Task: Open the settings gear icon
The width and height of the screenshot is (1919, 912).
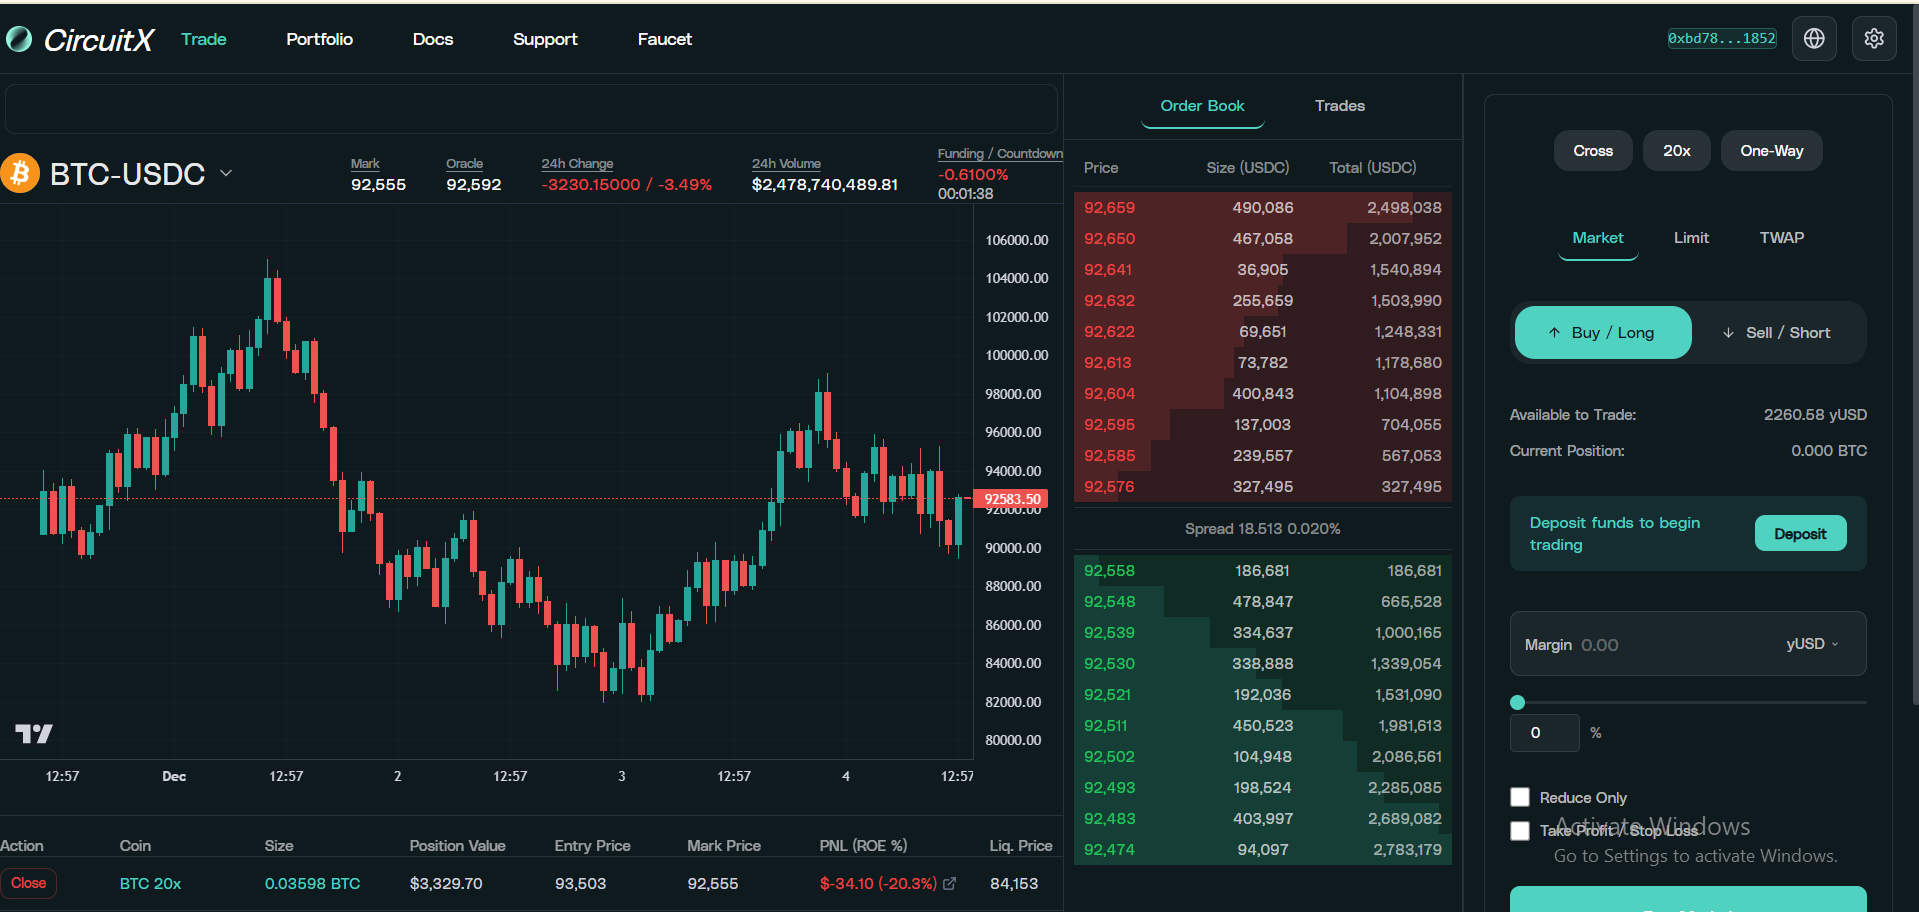Action: pyautogui.click(x=1874, y=38)
